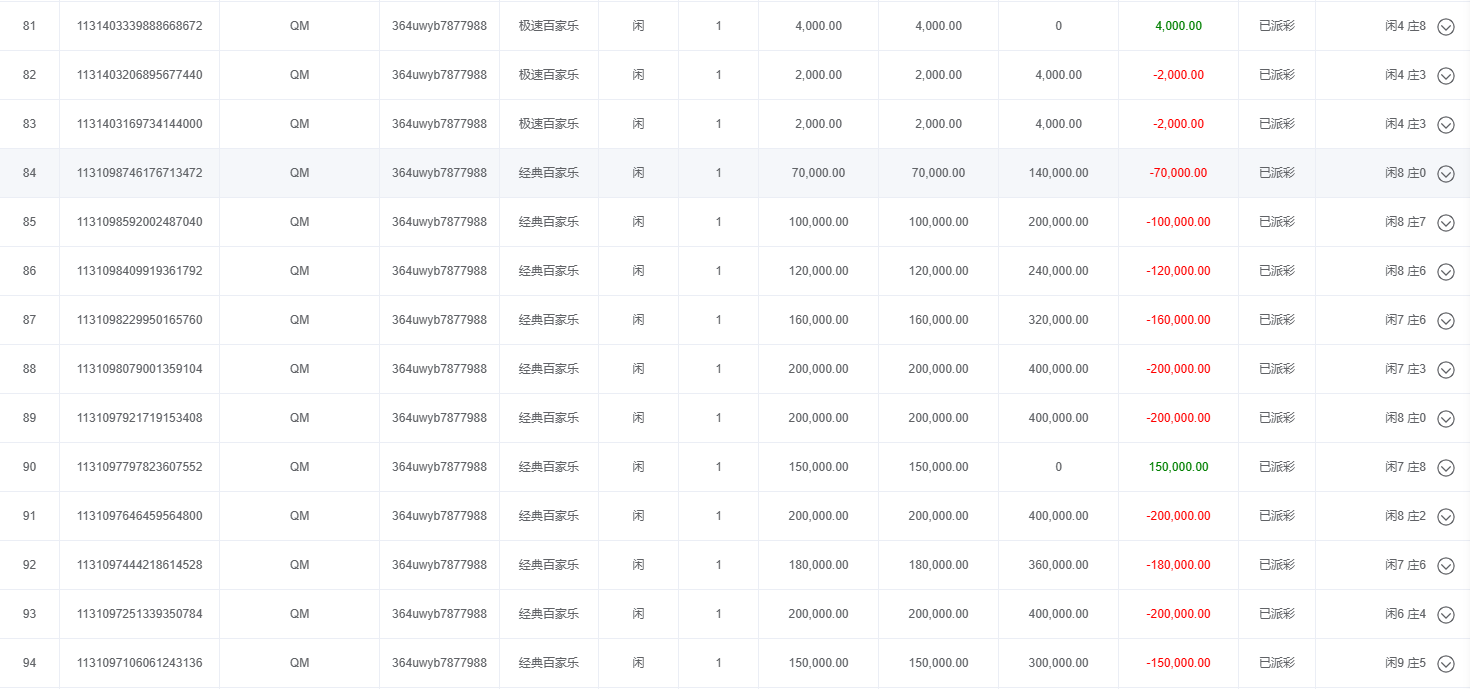
Task: Expand row 86 circled arrow
Action: point(1445,272)
